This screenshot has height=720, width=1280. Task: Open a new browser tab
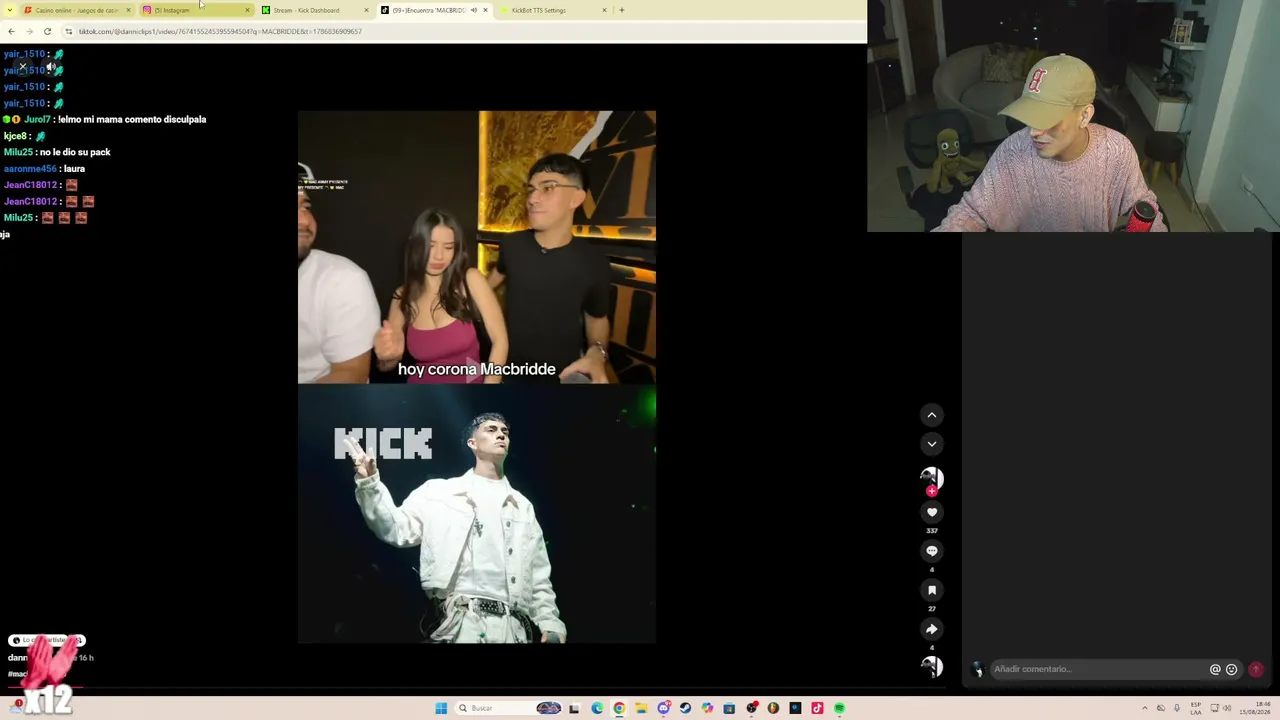tap(621, 10)
